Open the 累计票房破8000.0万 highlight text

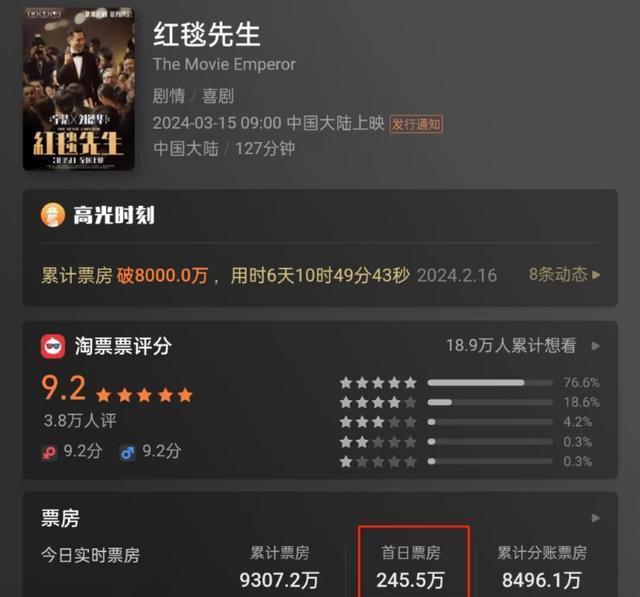[124, 276]
